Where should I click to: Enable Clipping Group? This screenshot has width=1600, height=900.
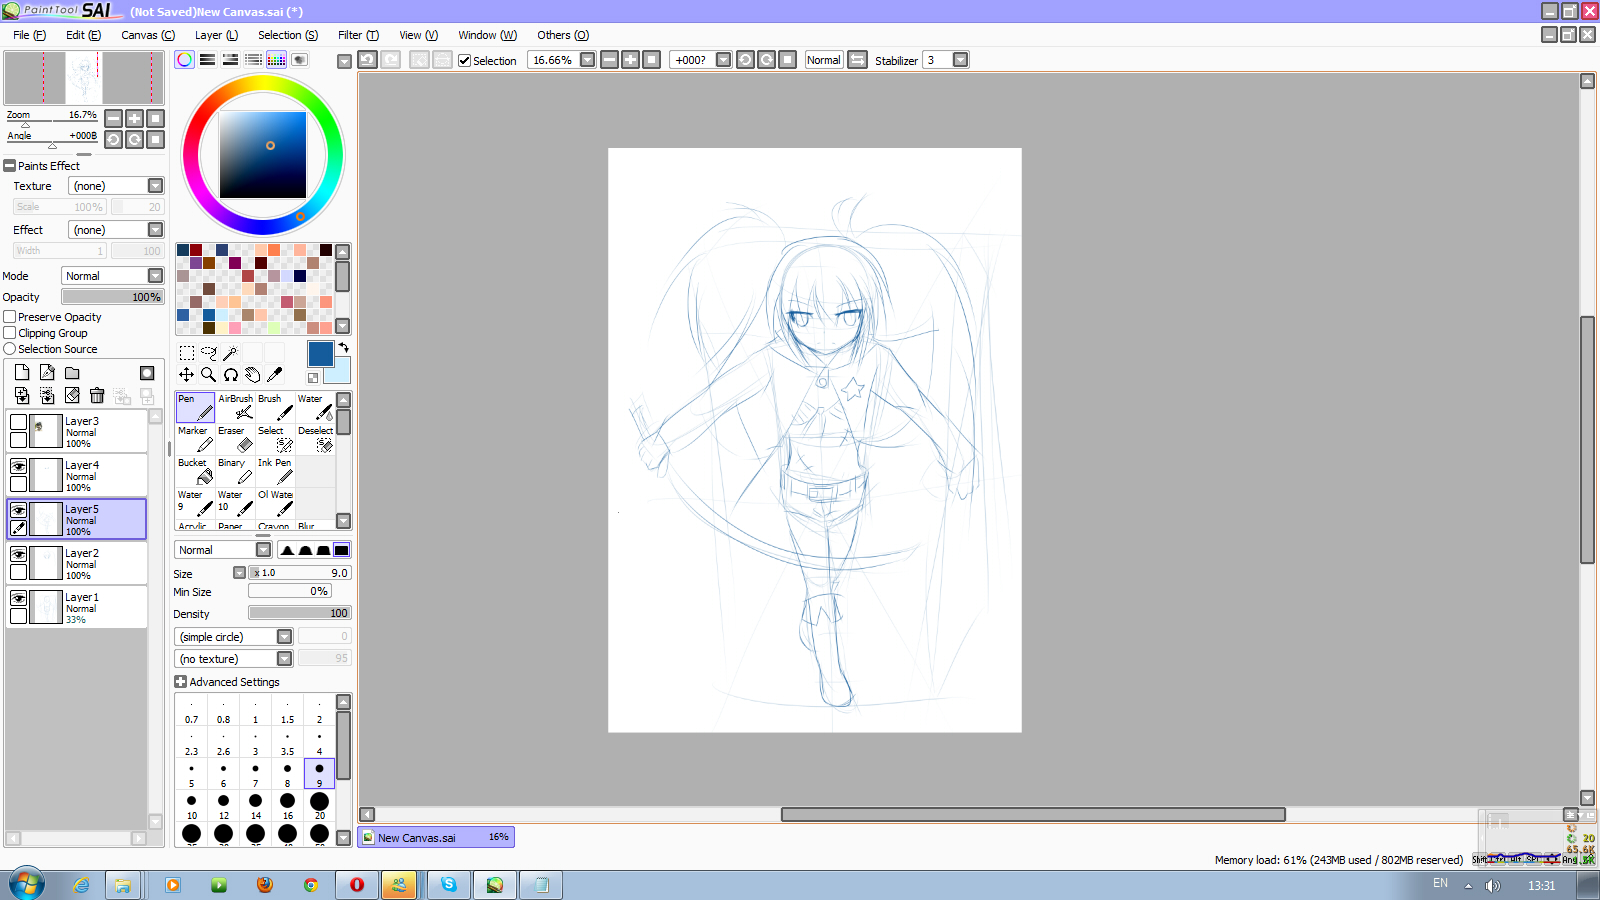tap(10, 333)
